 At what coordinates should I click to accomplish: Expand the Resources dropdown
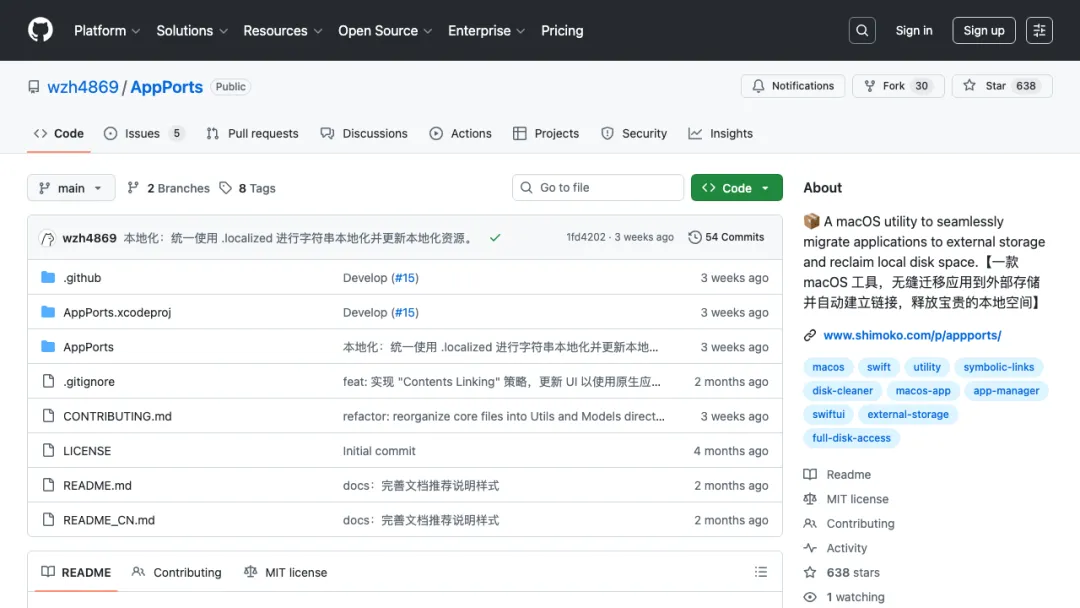pyautogui.click(x=282, y=30)
